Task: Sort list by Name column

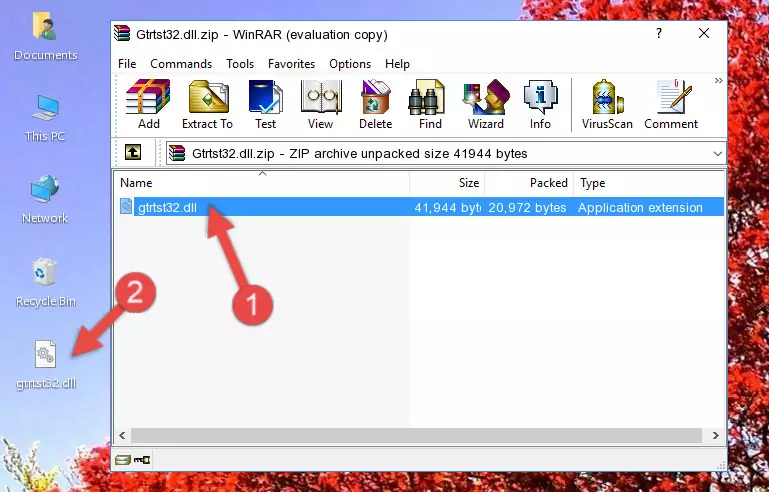Action: click(x=262, y=183)
